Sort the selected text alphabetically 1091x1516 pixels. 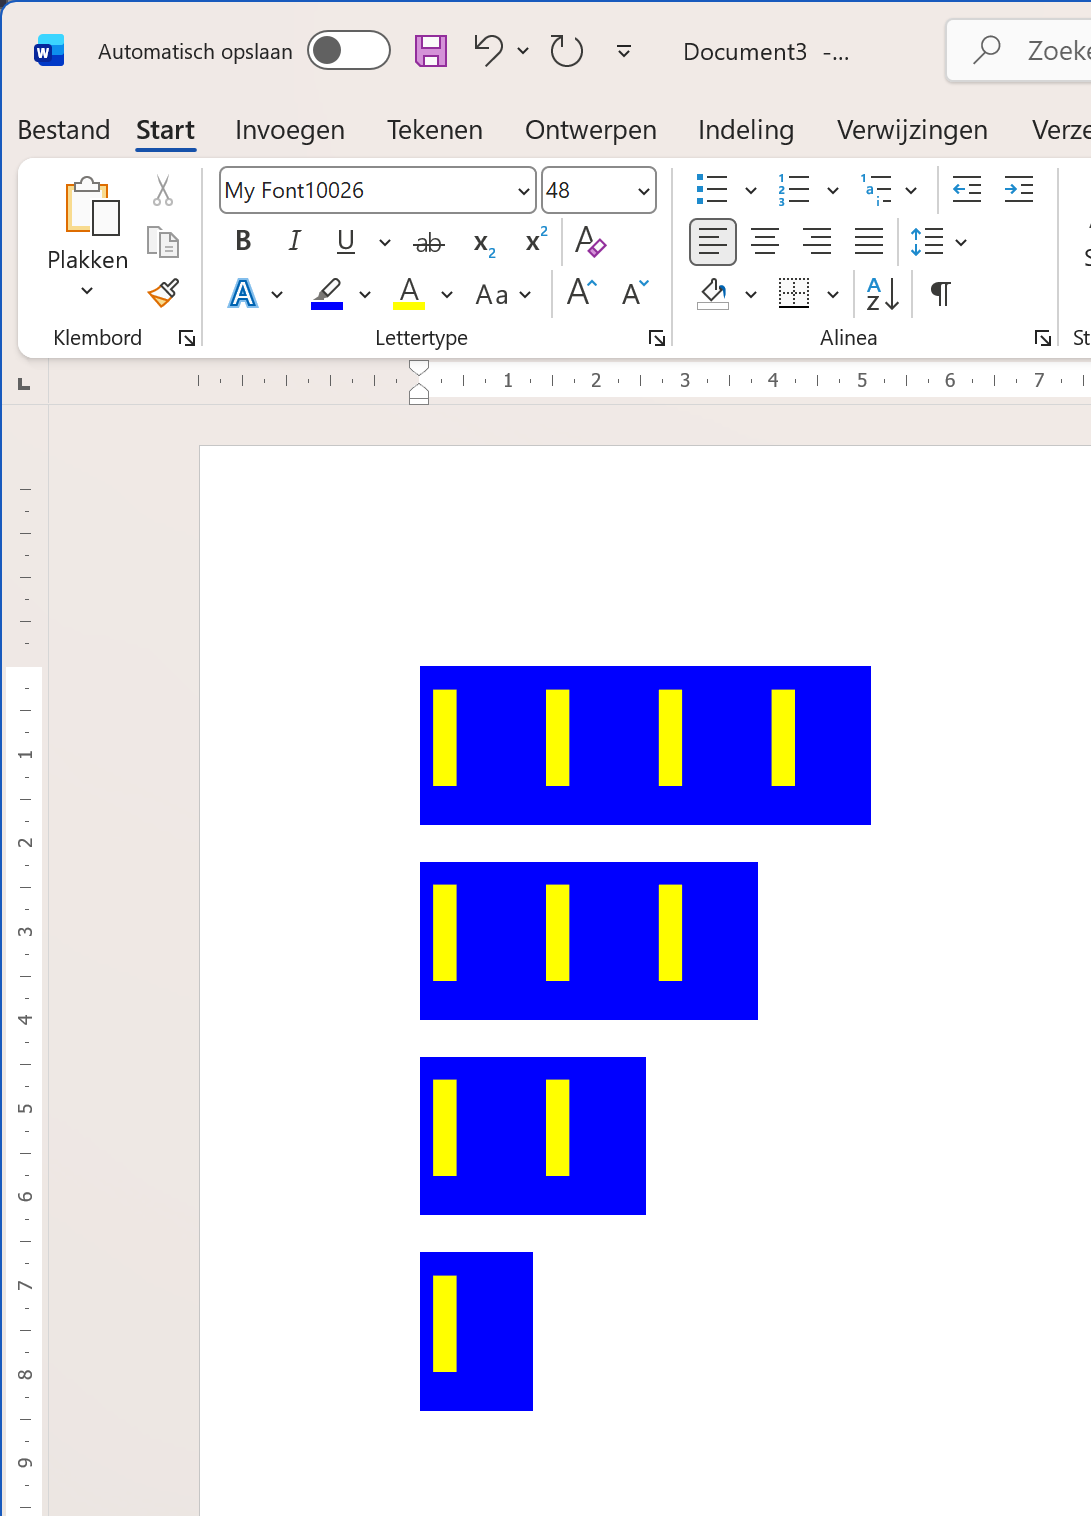(x=882, y=294)
